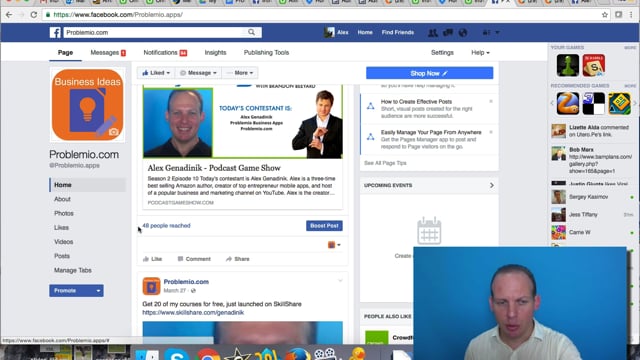Viewport: 640px width, 360px height.
Task: Click Home in the Facebook top bar
Action: click(x=365, y=32)
